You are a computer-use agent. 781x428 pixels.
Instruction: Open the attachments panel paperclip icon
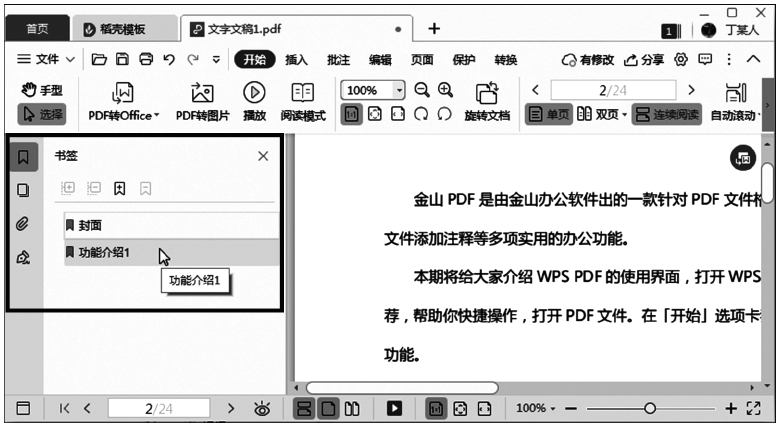coord(23,223)
